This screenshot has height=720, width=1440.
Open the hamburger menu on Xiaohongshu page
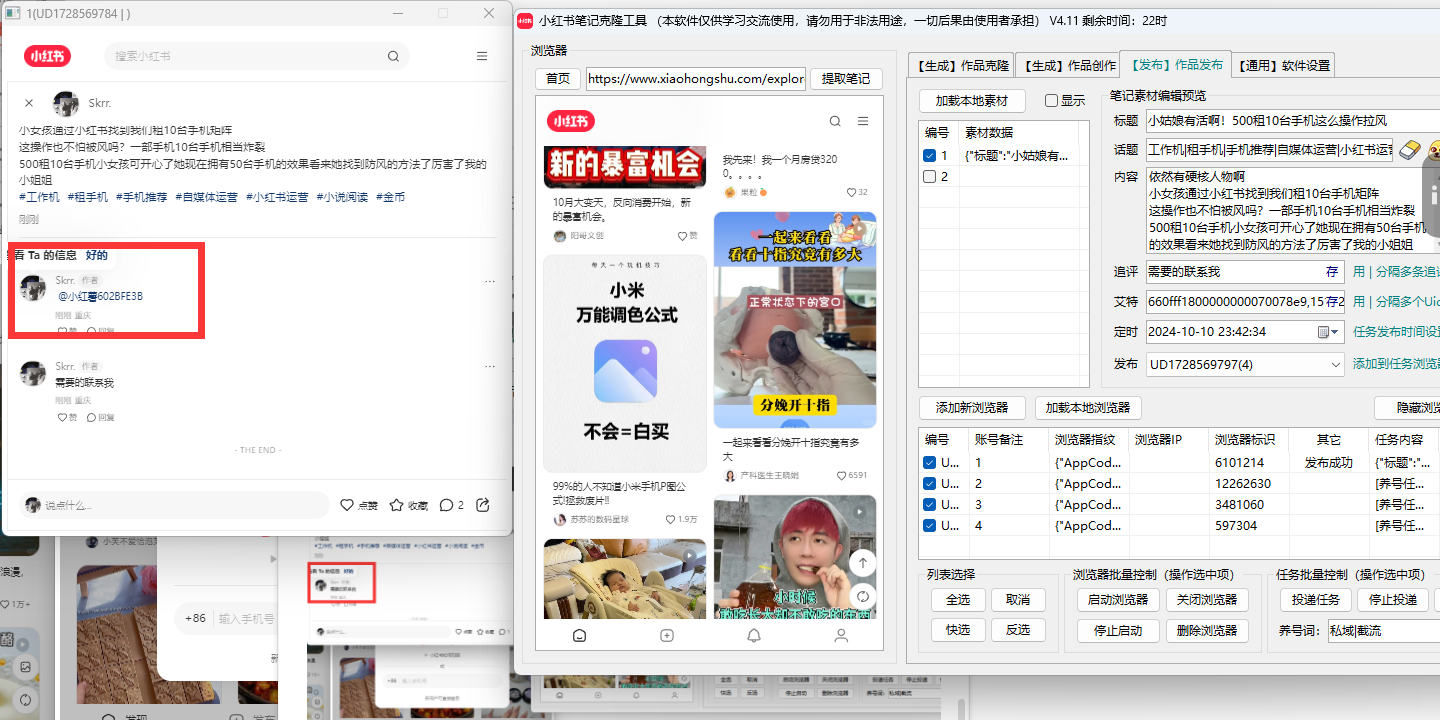[x=862, y=120]
